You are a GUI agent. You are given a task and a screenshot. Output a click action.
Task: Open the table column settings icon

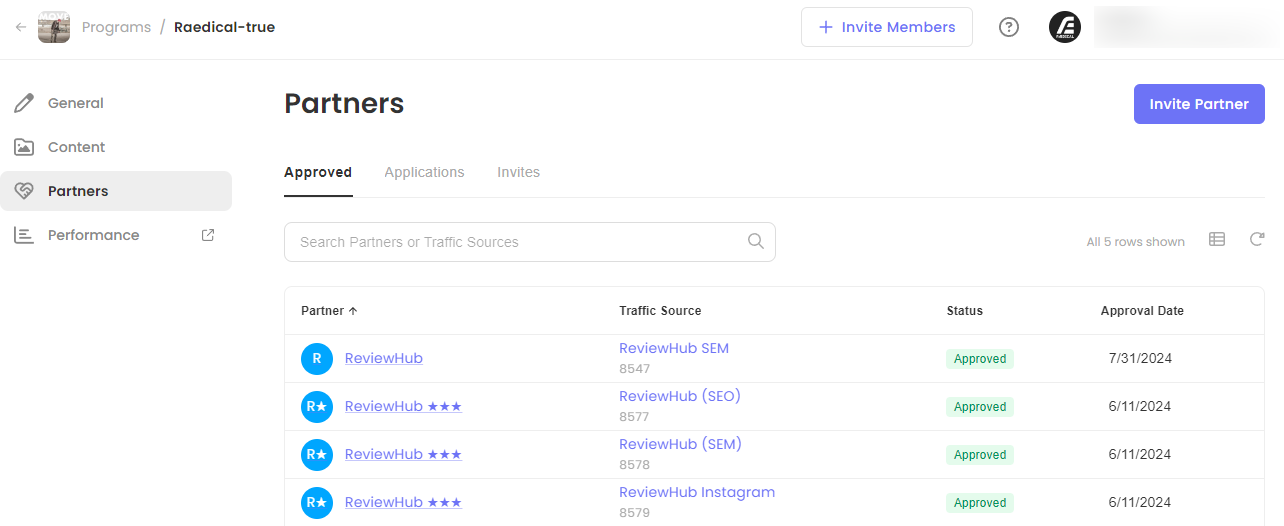click(1217, 240)
